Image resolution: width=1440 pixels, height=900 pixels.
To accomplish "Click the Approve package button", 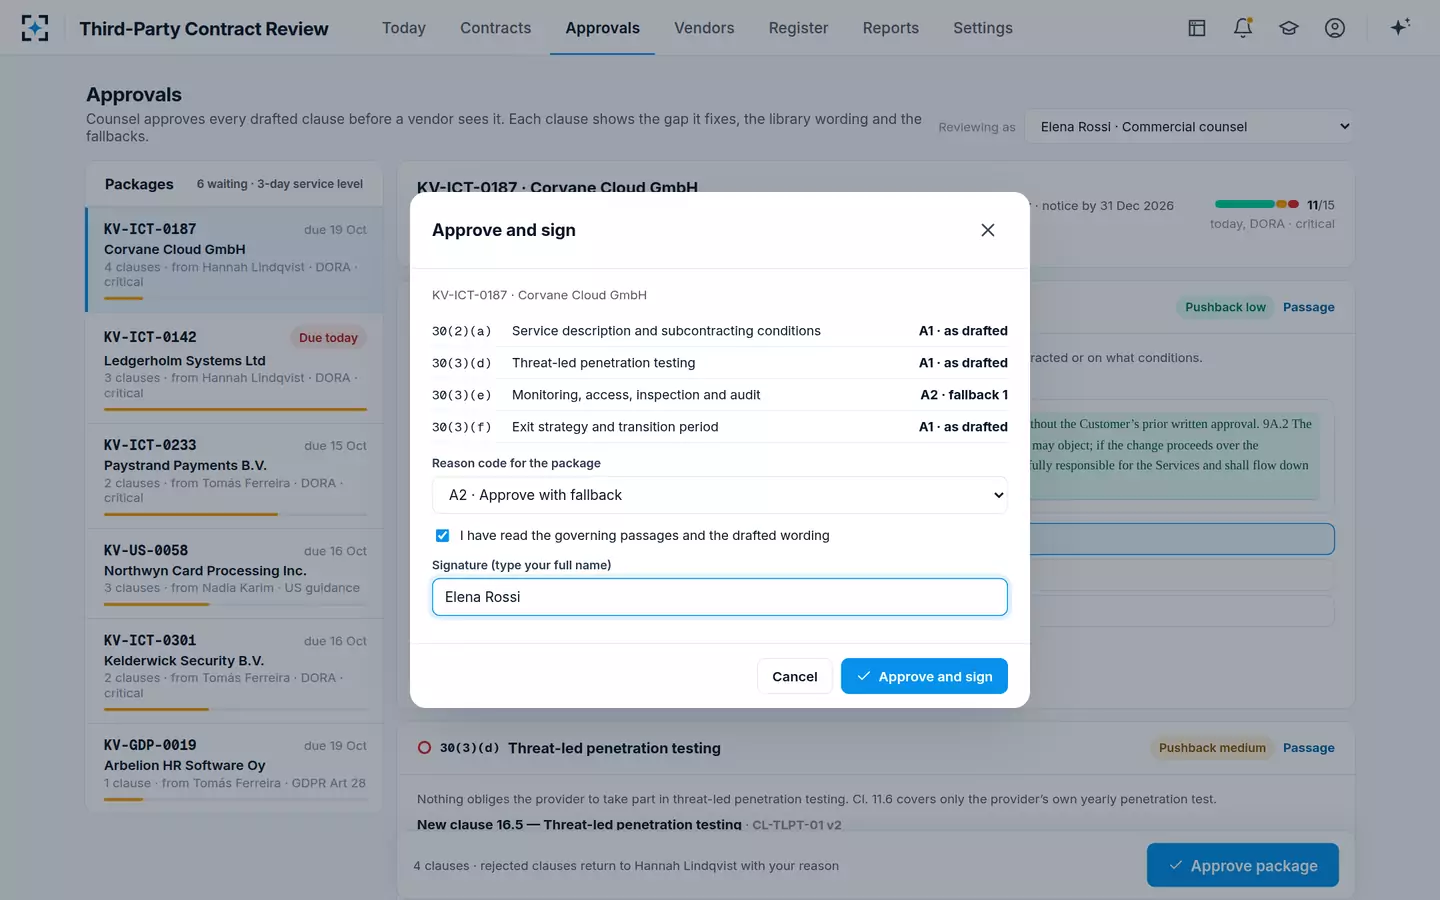I will click(x=1243, y=866).
